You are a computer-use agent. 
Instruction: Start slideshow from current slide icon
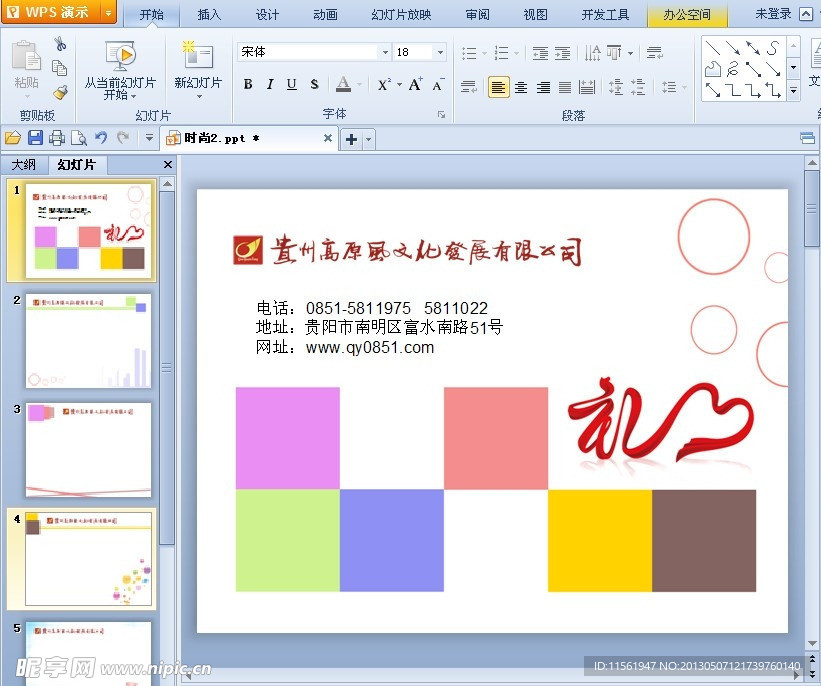[x=120, y=56]
